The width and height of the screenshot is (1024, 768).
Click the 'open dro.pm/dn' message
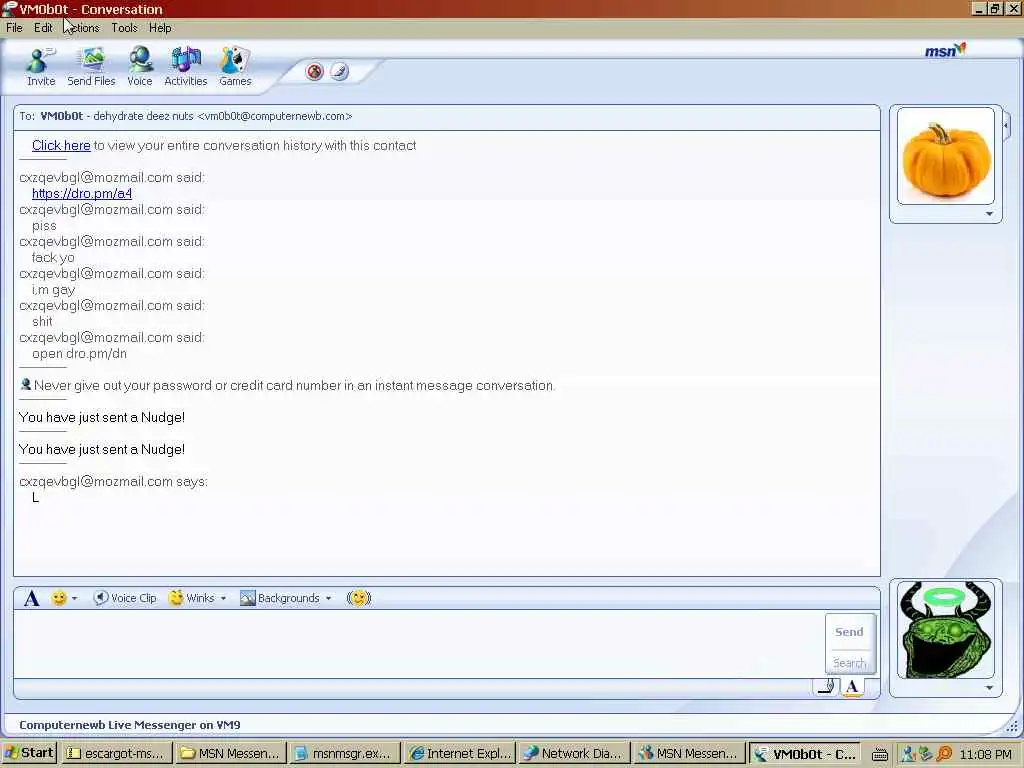coord(79,353)
